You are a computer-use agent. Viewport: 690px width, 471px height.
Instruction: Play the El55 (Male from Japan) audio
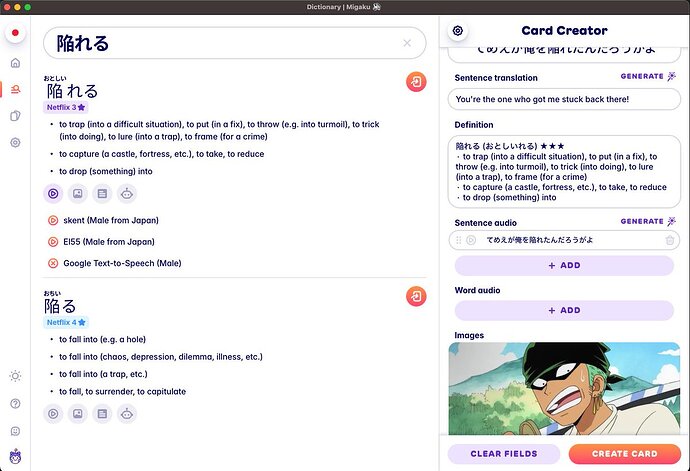coord(53,242)
